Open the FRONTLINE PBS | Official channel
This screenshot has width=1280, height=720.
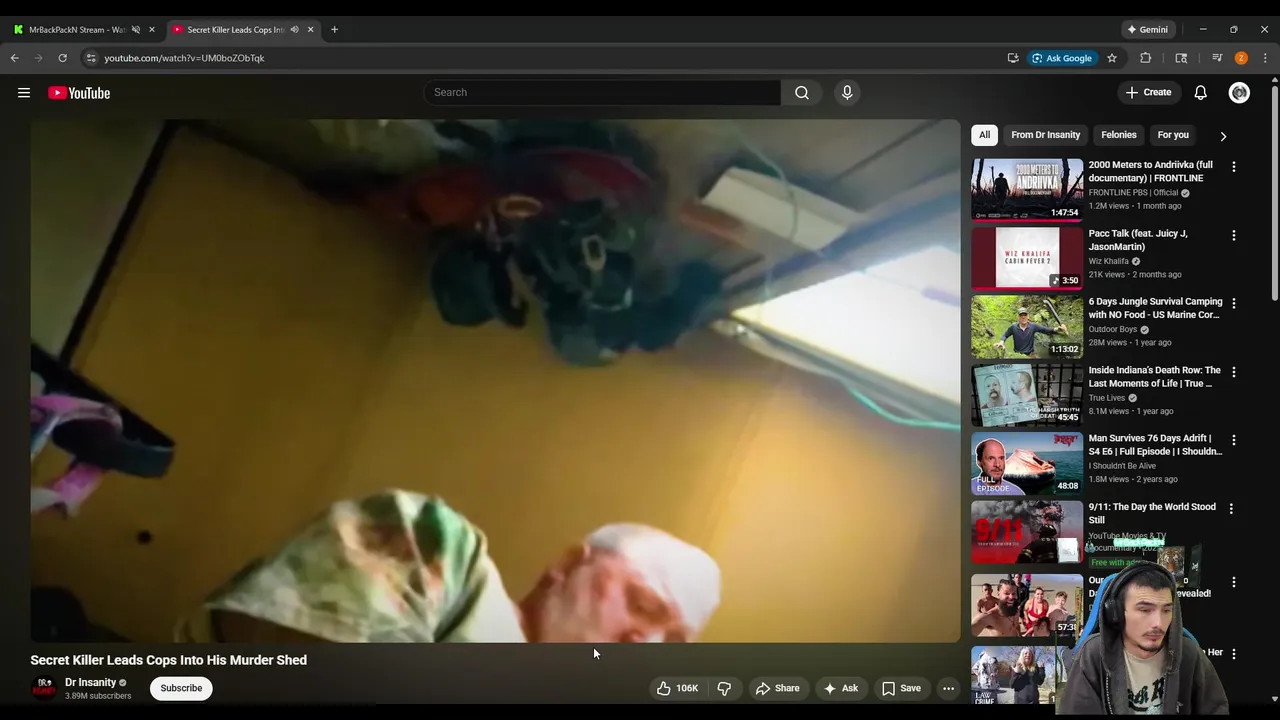coord(1133,193)
